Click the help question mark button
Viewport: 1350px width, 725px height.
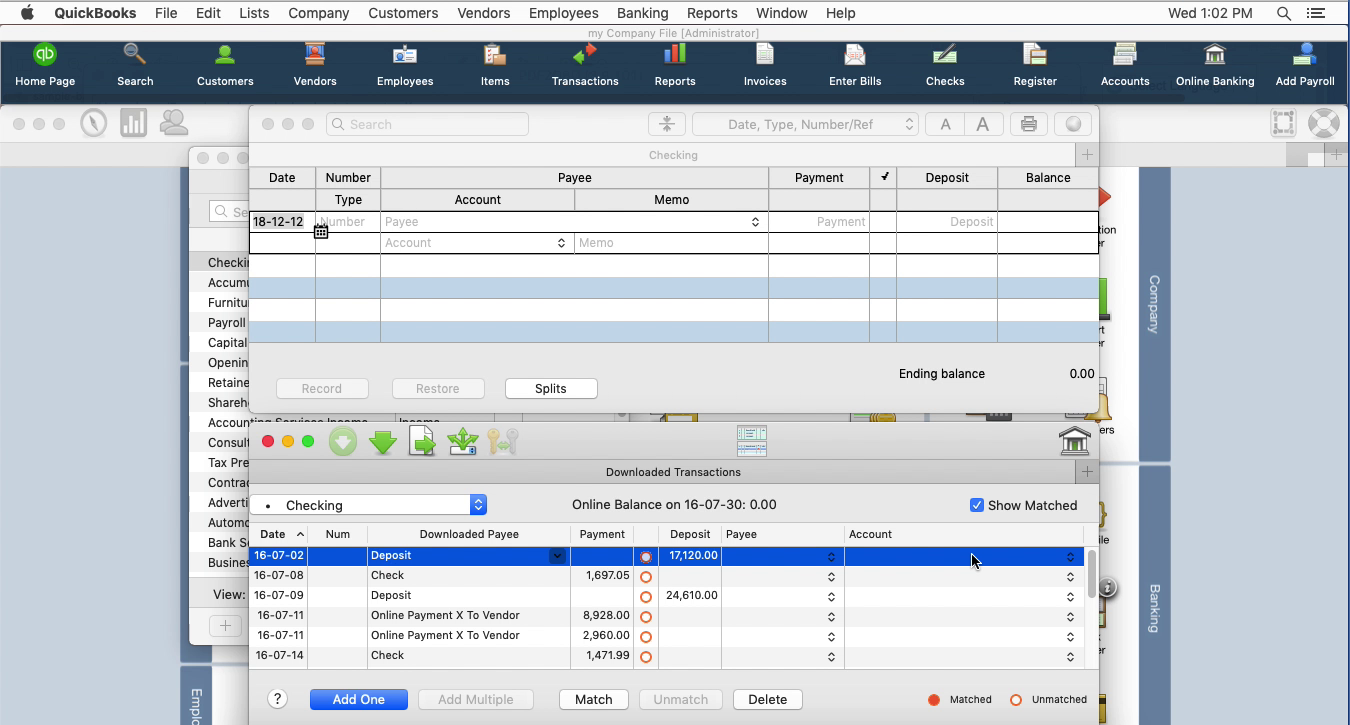point(278,699)
